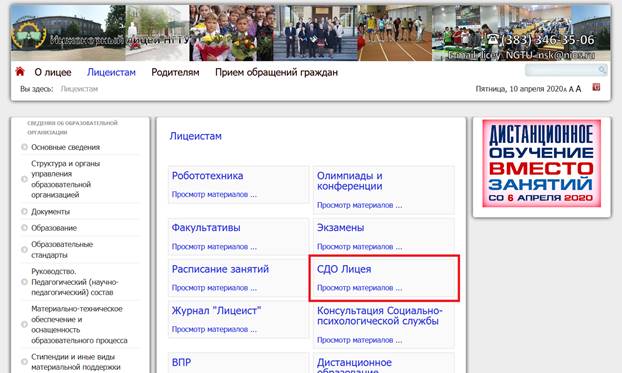Open the 'Экзамены' section
Image resolution: width=622 pixels, height=373 pixels.
click(x=340, y=228)
